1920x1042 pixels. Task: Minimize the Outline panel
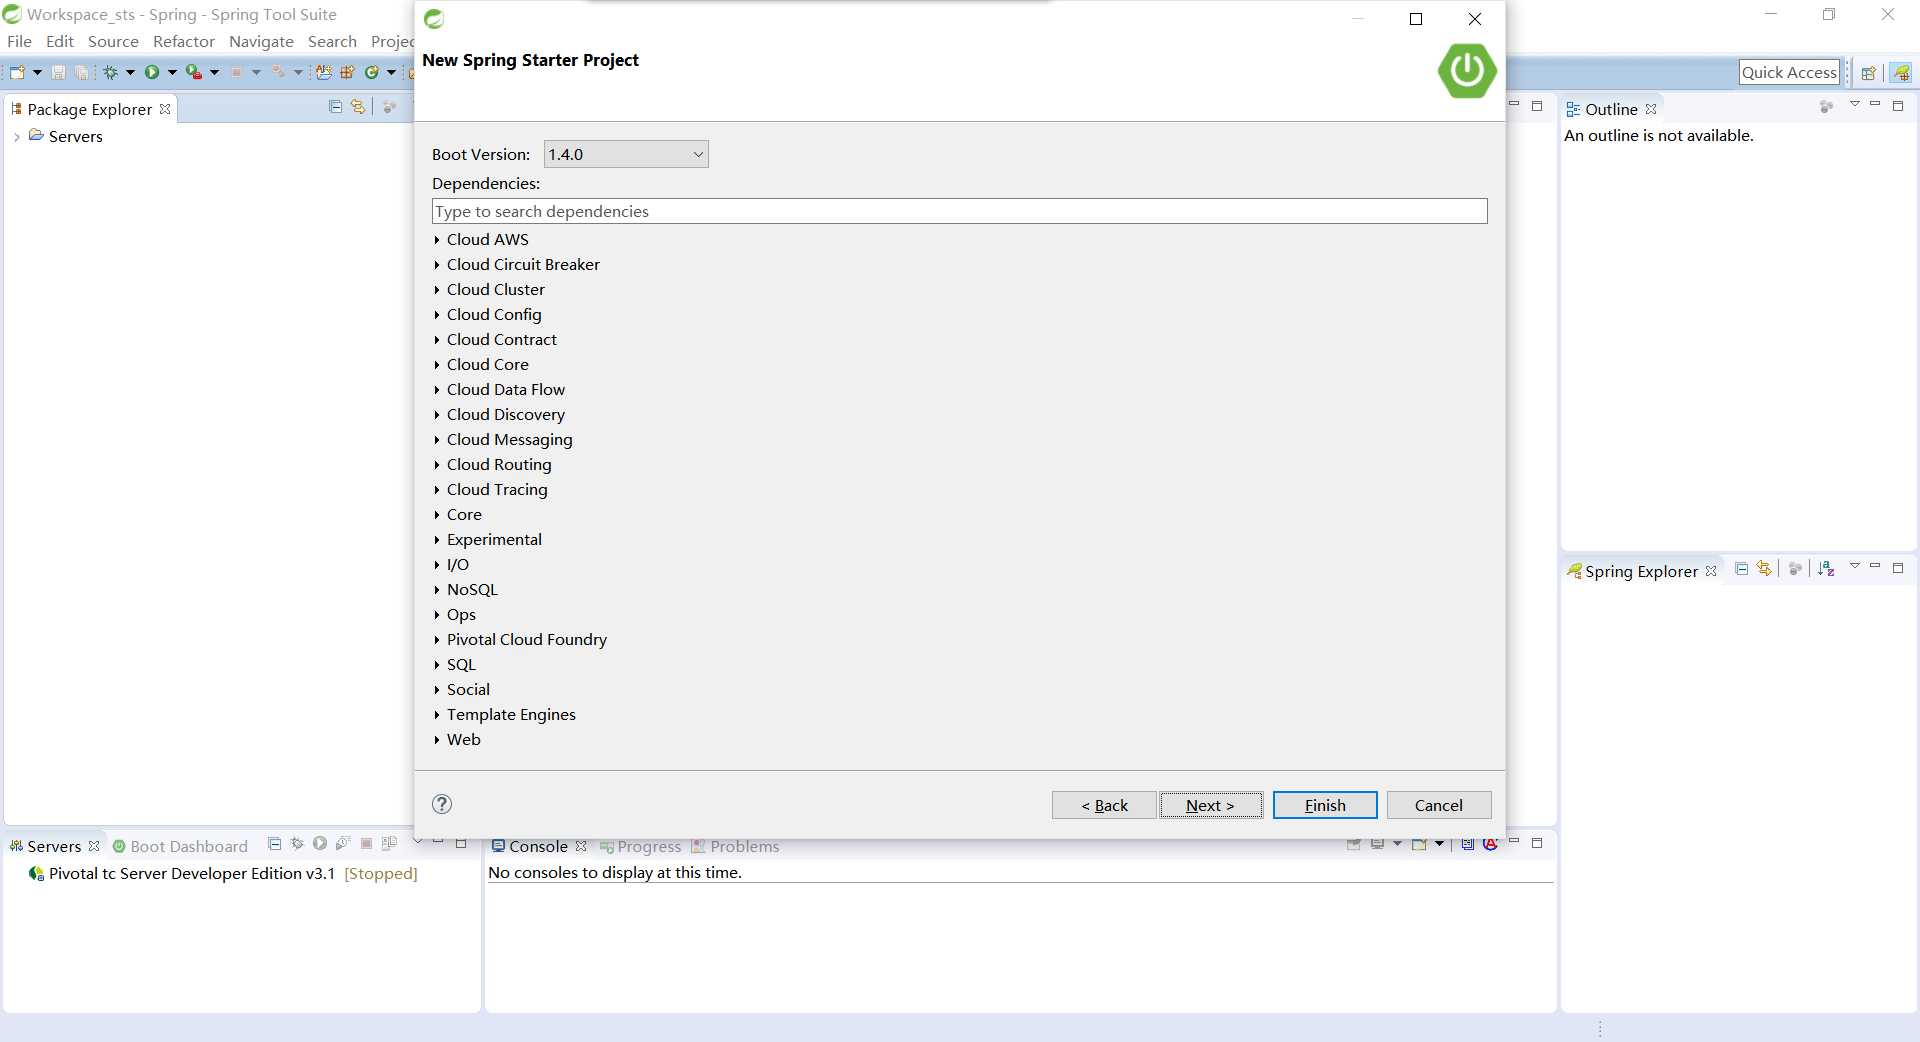click(1875, 105)
